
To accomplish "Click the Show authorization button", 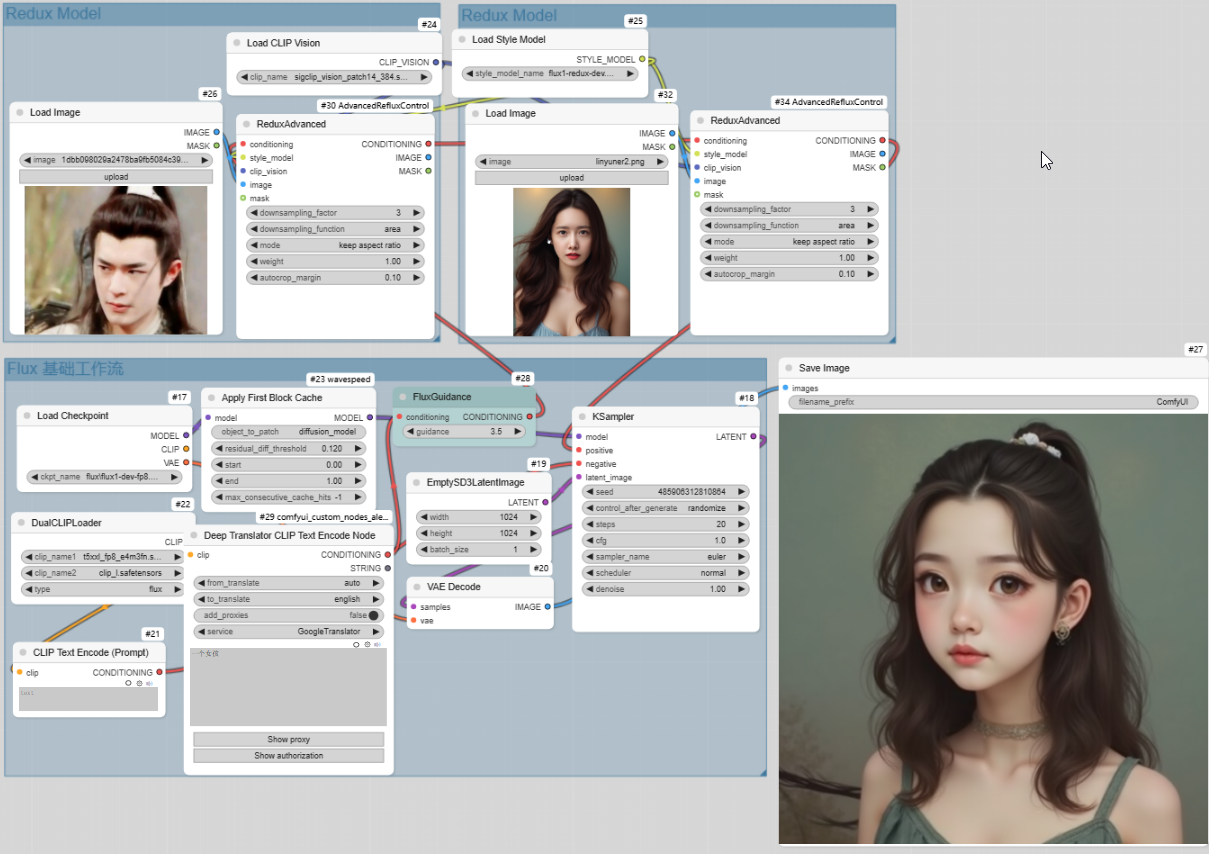I will (x=288, y=756).
